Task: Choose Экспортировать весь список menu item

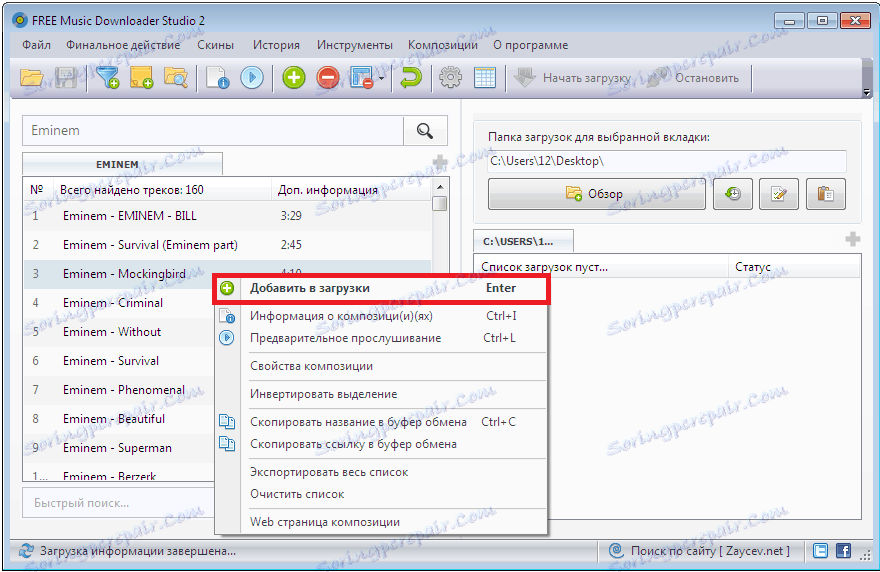Action: [x=381, y=472]
